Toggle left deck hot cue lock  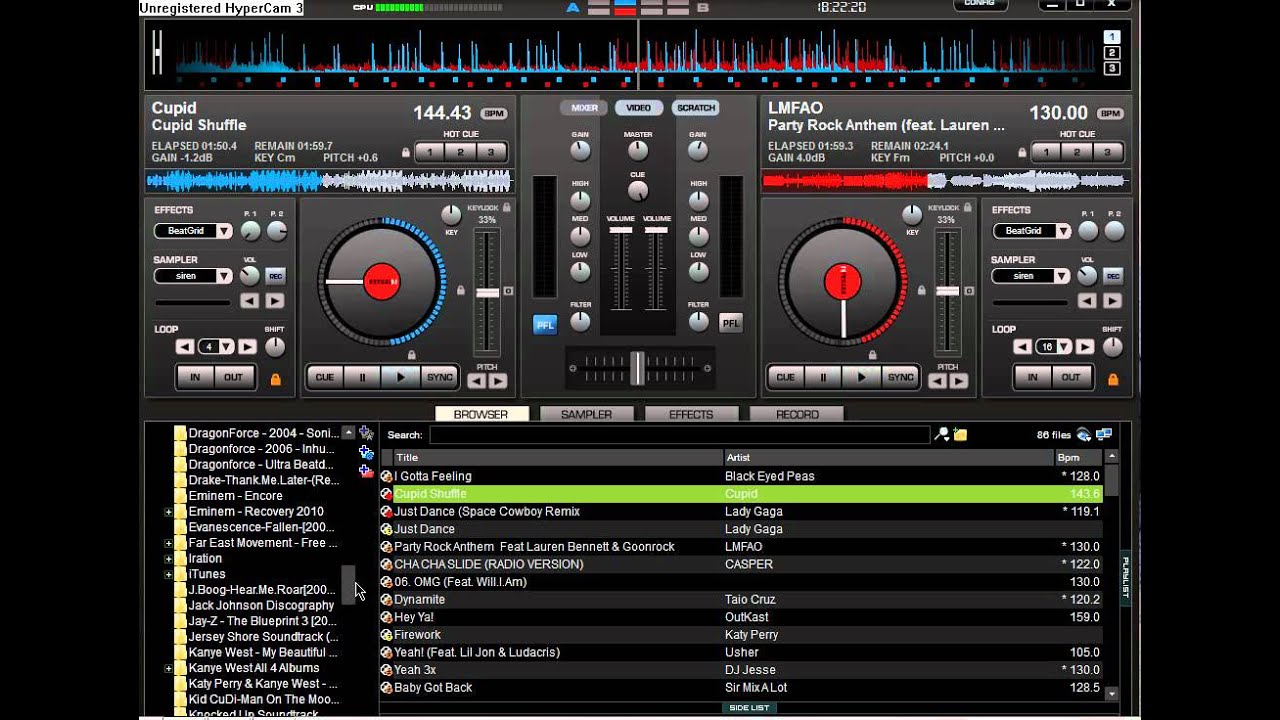pos(406,153)
